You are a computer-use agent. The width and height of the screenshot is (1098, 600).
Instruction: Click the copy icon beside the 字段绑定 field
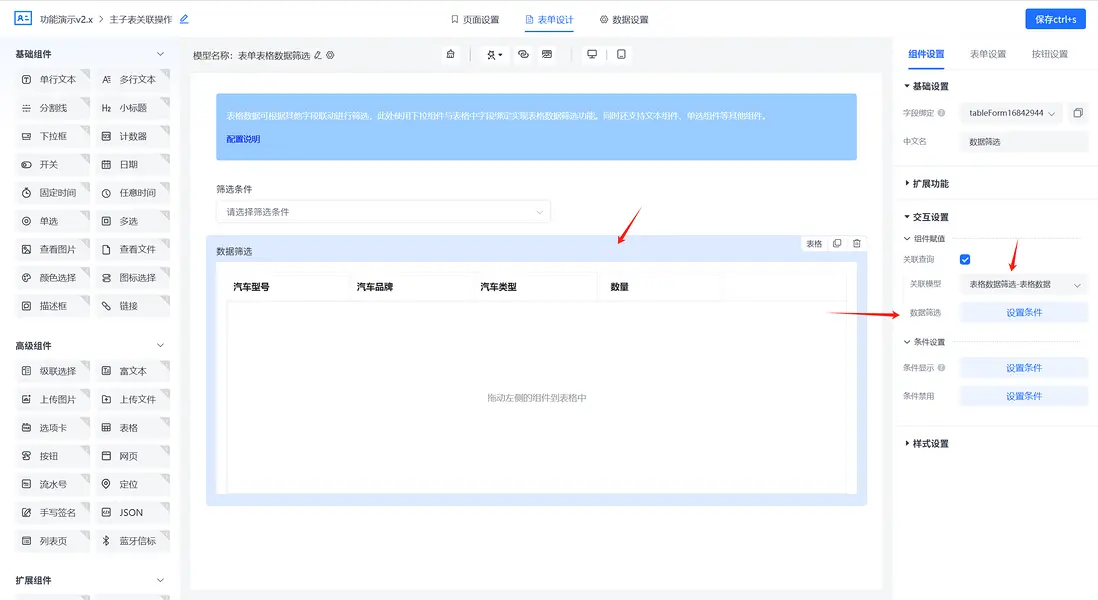[1078, 113]
